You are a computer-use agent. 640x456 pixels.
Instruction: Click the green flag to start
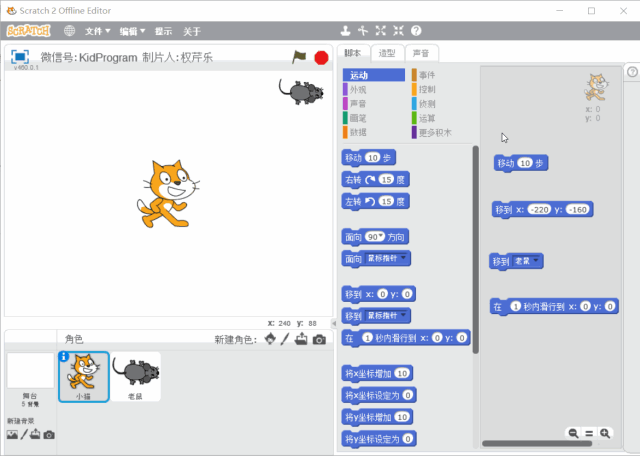299,57
